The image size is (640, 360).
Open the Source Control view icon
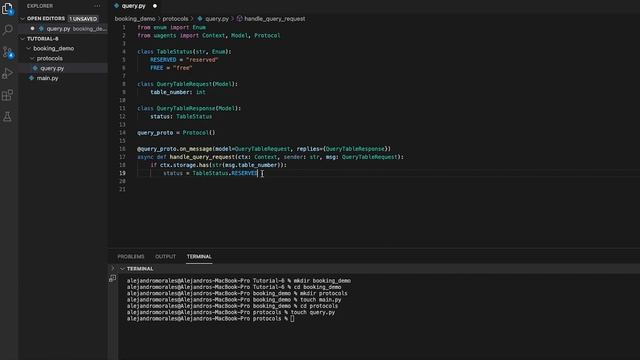tap(7, 52)
